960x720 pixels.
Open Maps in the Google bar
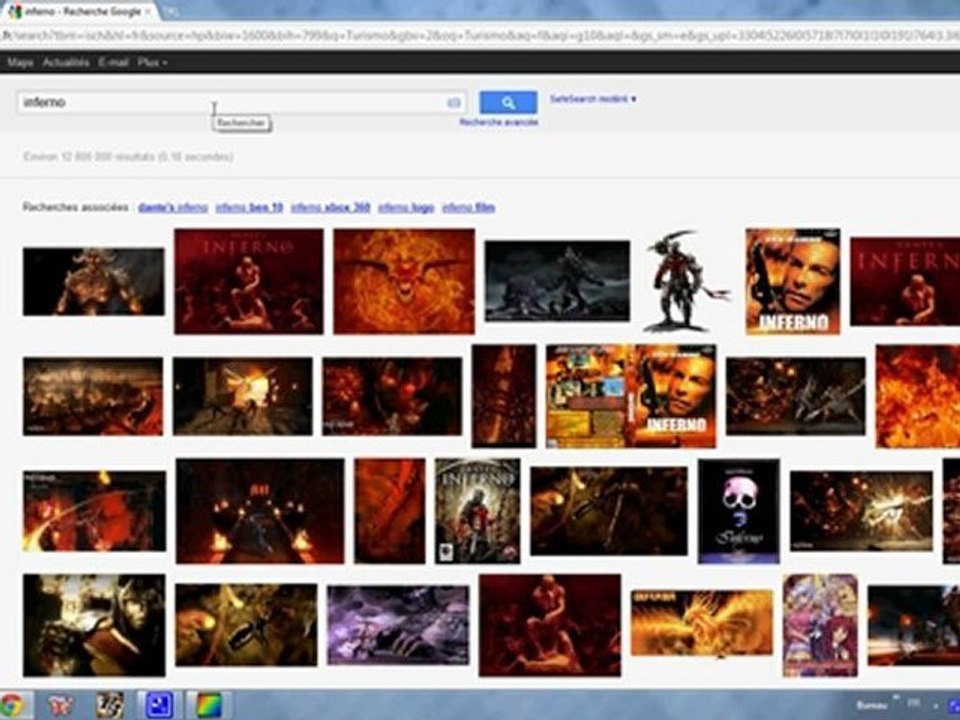pos(20,62)
